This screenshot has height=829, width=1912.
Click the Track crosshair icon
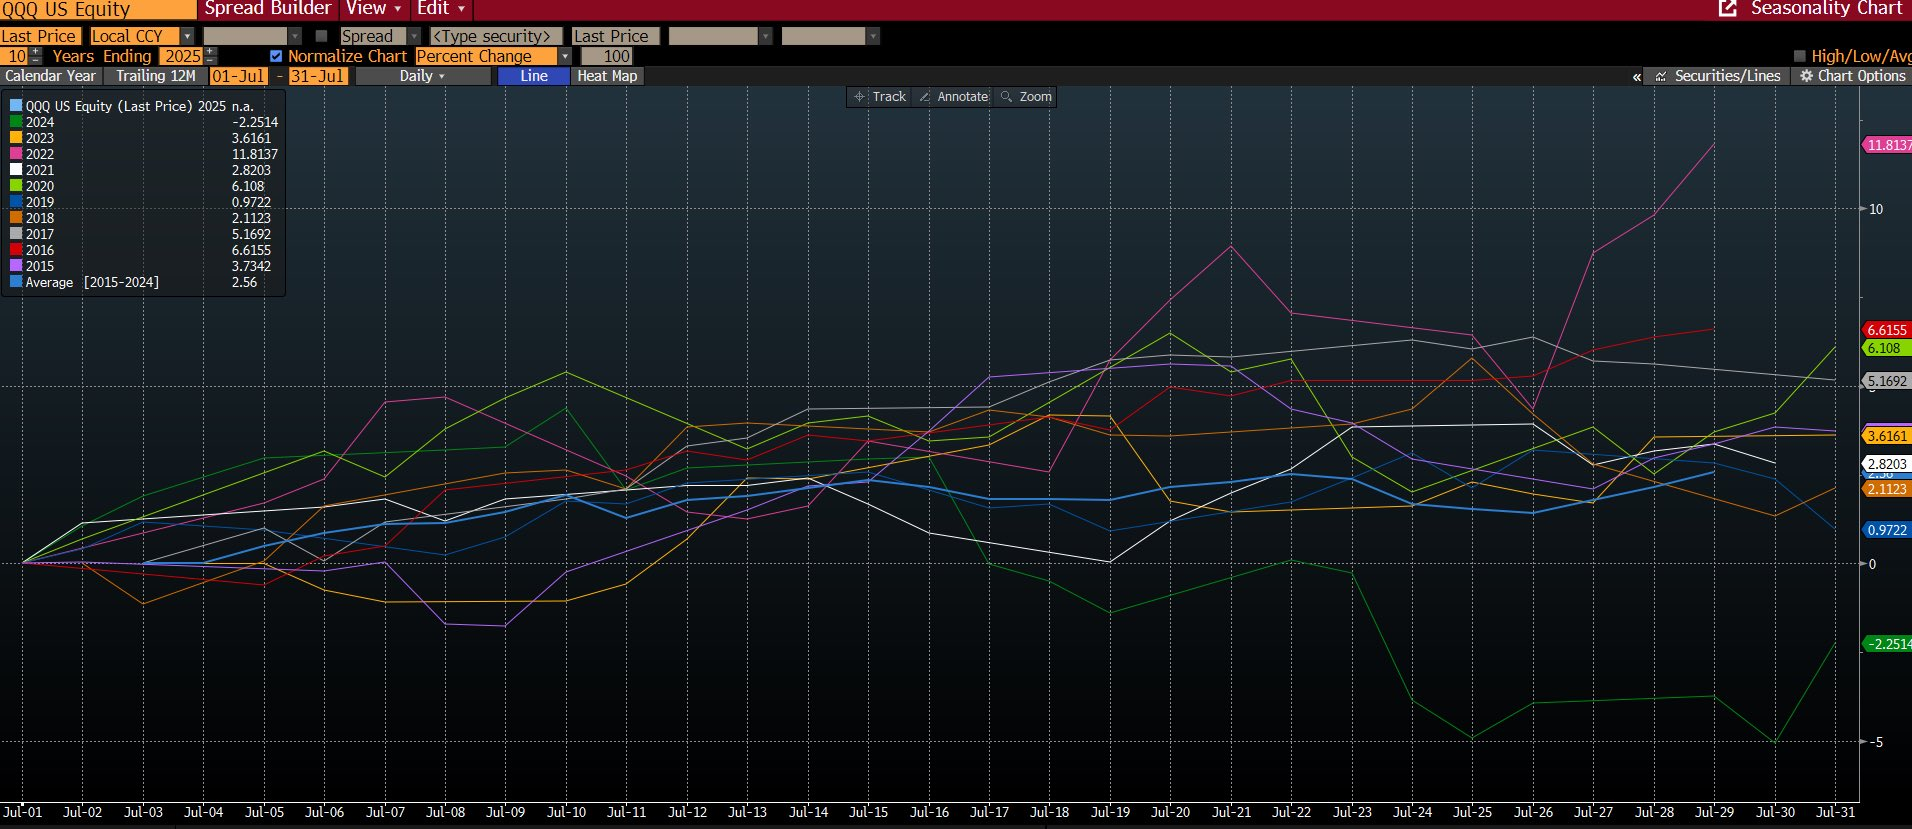point(859,97)
